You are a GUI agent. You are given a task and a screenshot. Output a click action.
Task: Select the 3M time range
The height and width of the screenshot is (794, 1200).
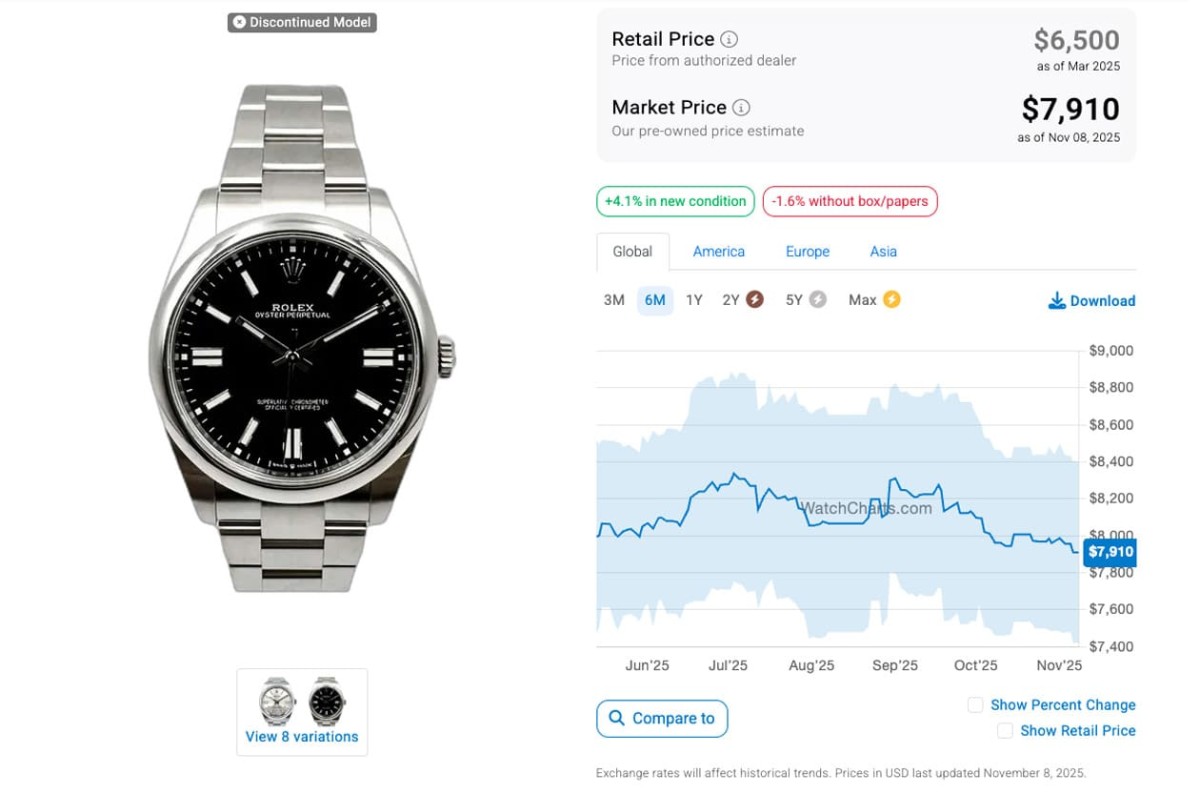tap(614, 300)
